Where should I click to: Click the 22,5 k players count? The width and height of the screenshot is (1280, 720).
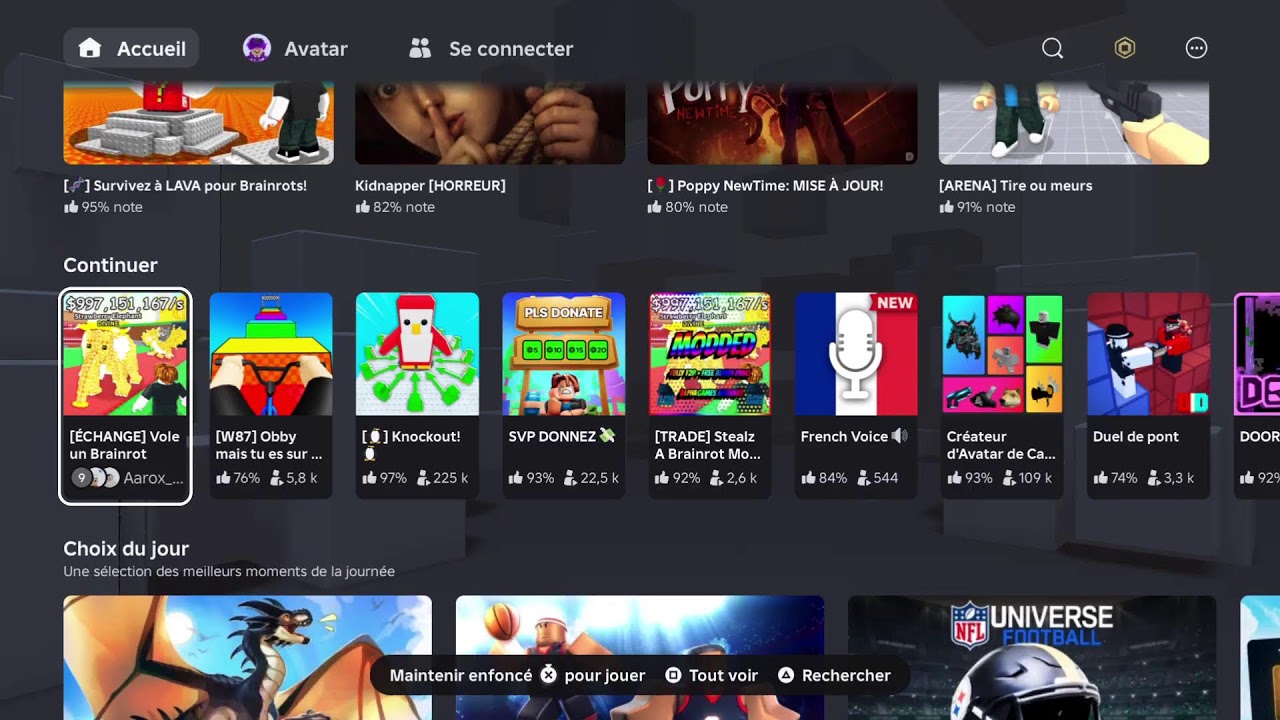591,478
